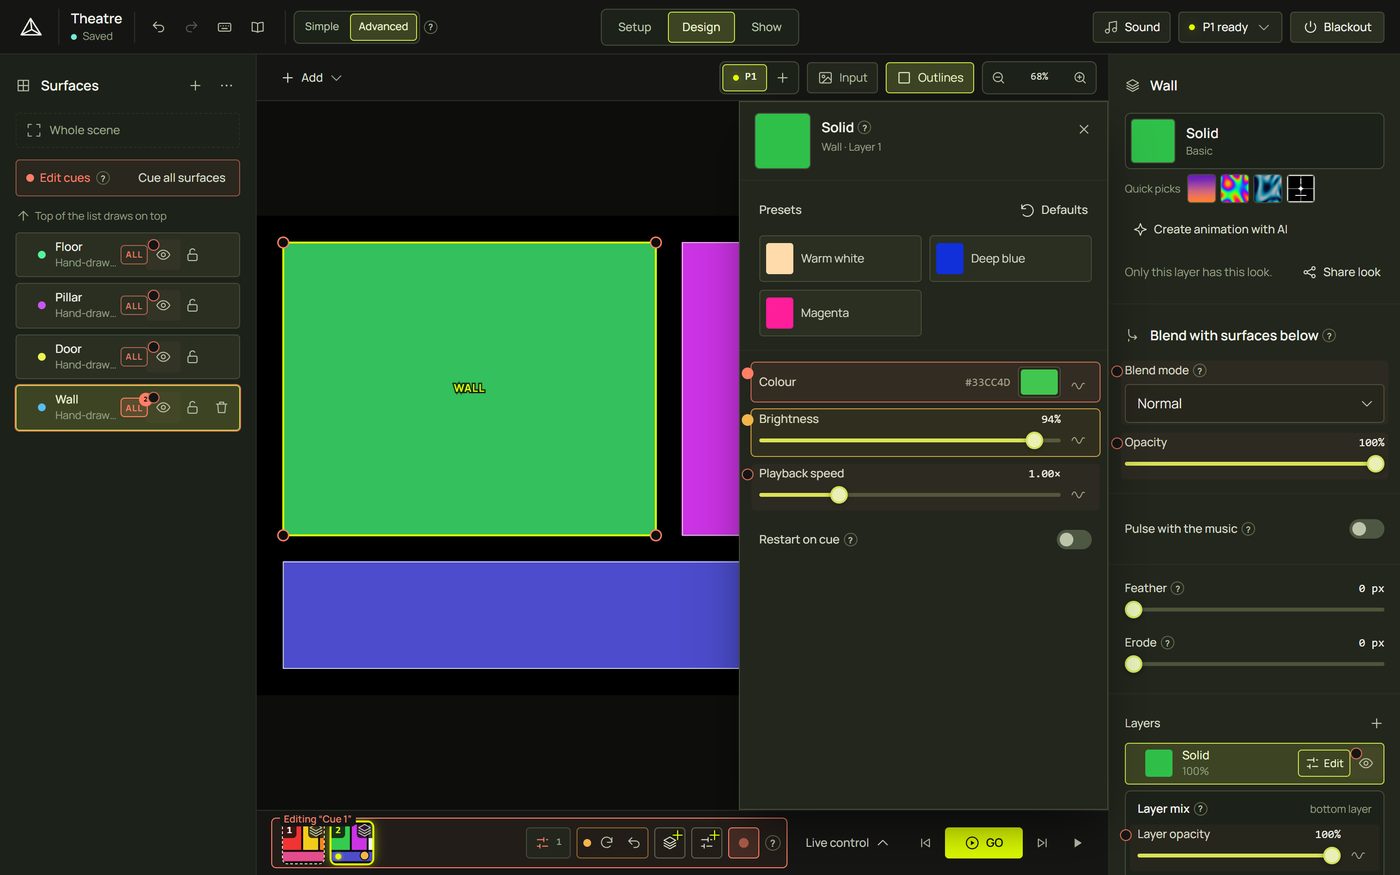1400x875 pixels.
Task: Click Share look
Action: pos(1341,272)
